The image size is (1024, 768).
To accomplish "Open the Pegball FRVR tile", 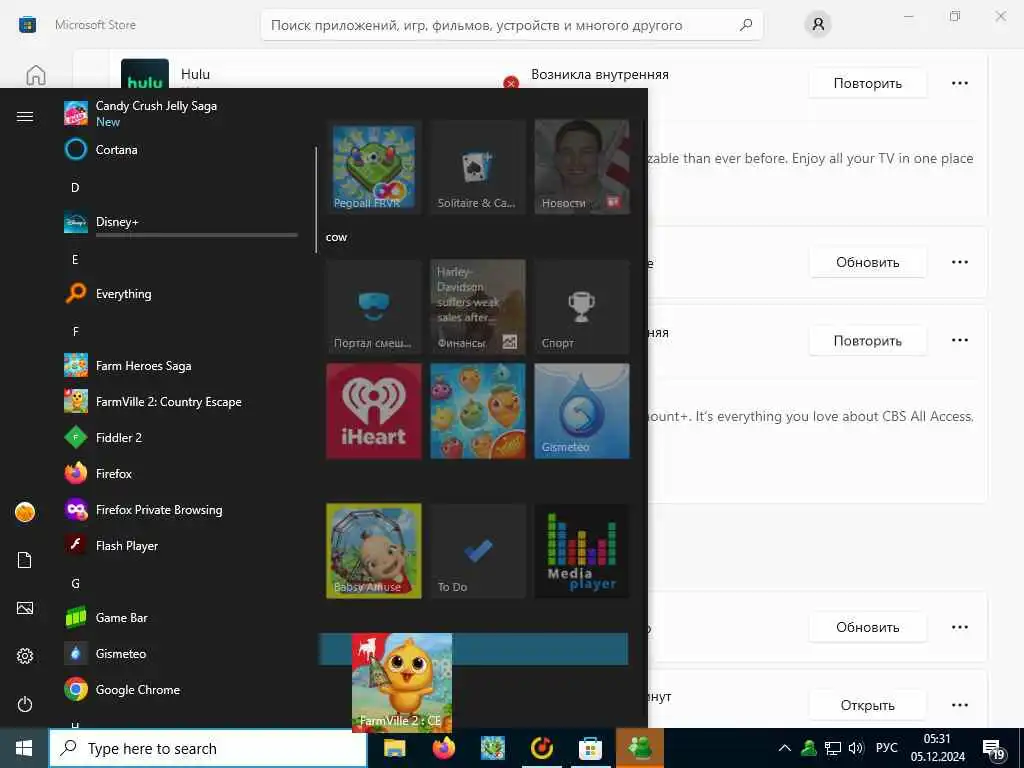I will 374,167.
